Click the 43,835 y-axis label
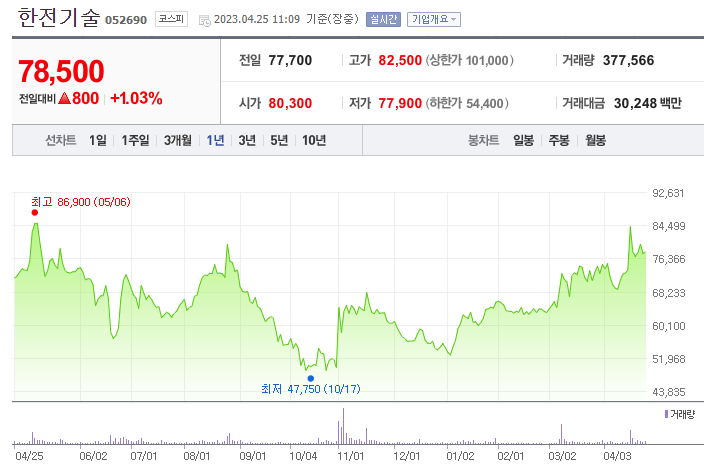The height and width of the screenshot is (470, 704). [x=669, y=392]
